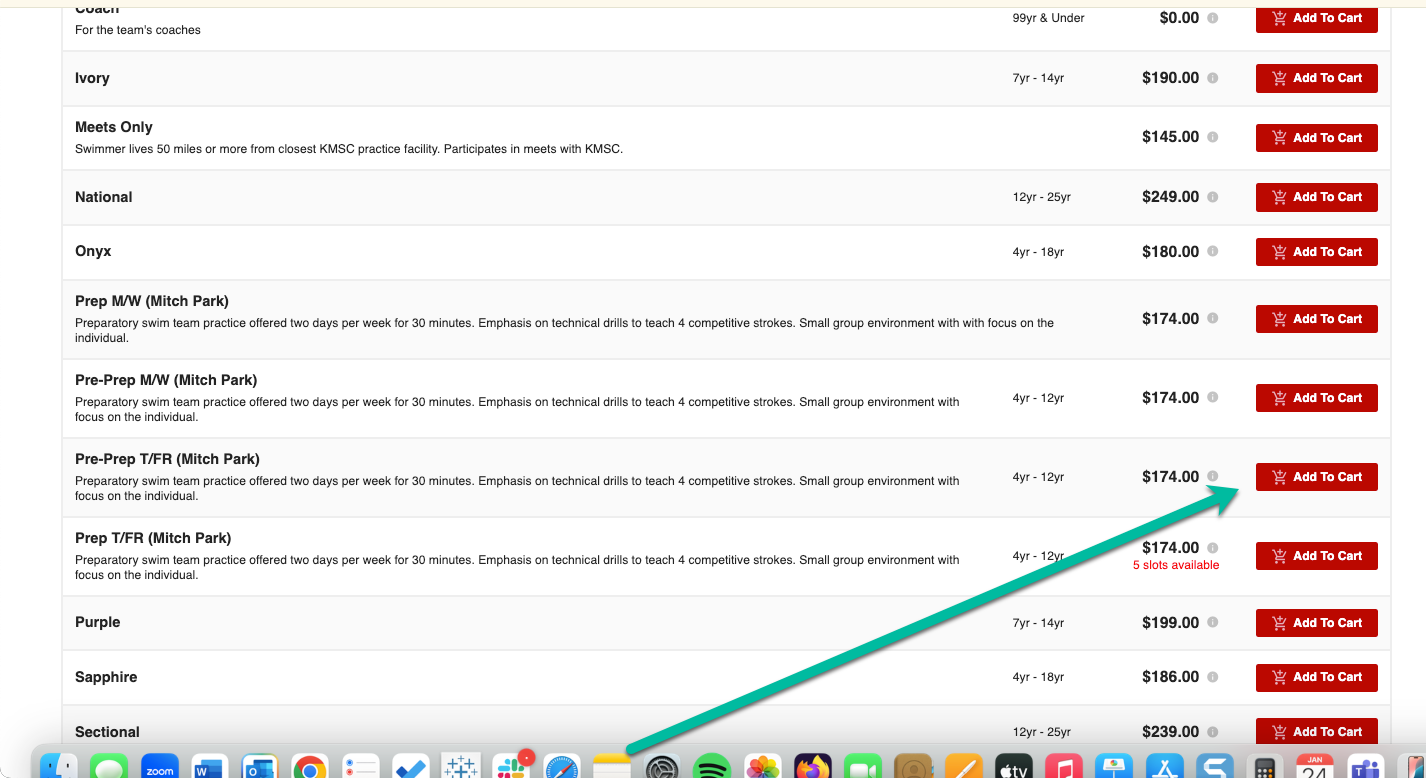Image resolution: width=1426 pixels, height=778 pixels.
Task: Click the info icon beside Sapphire's $186.00 price
Action: pyautogui.click(x=1212, y=677)
